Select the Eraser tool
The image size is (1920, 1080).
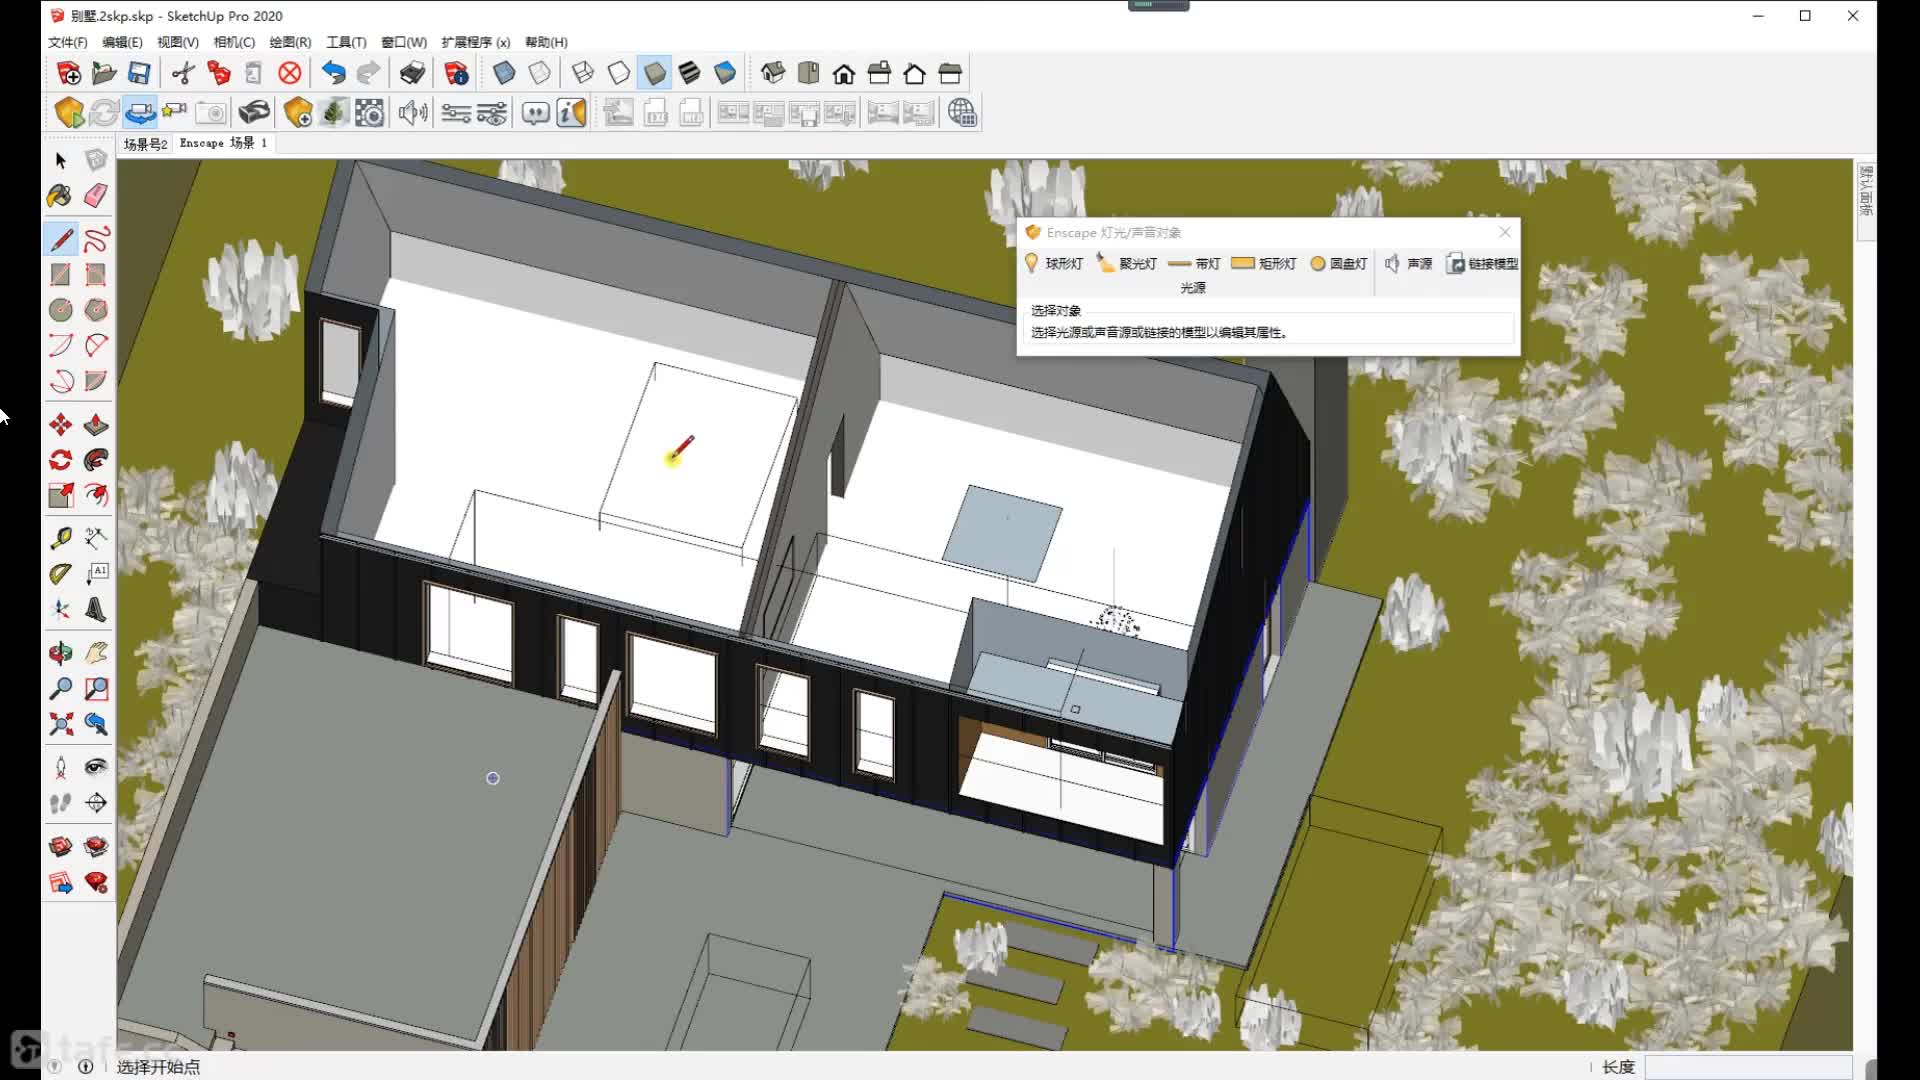point(96,195)
